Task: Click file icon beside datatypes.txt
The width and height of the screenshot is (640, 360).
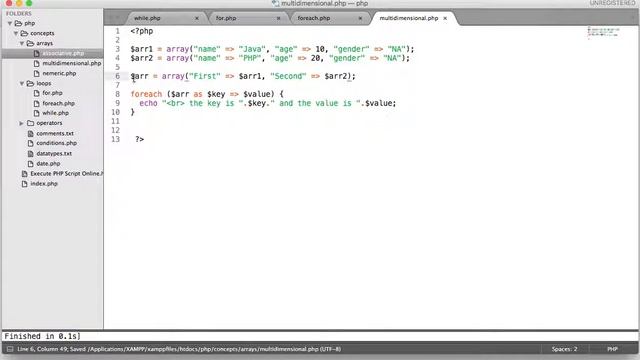Action: point(31,153)
